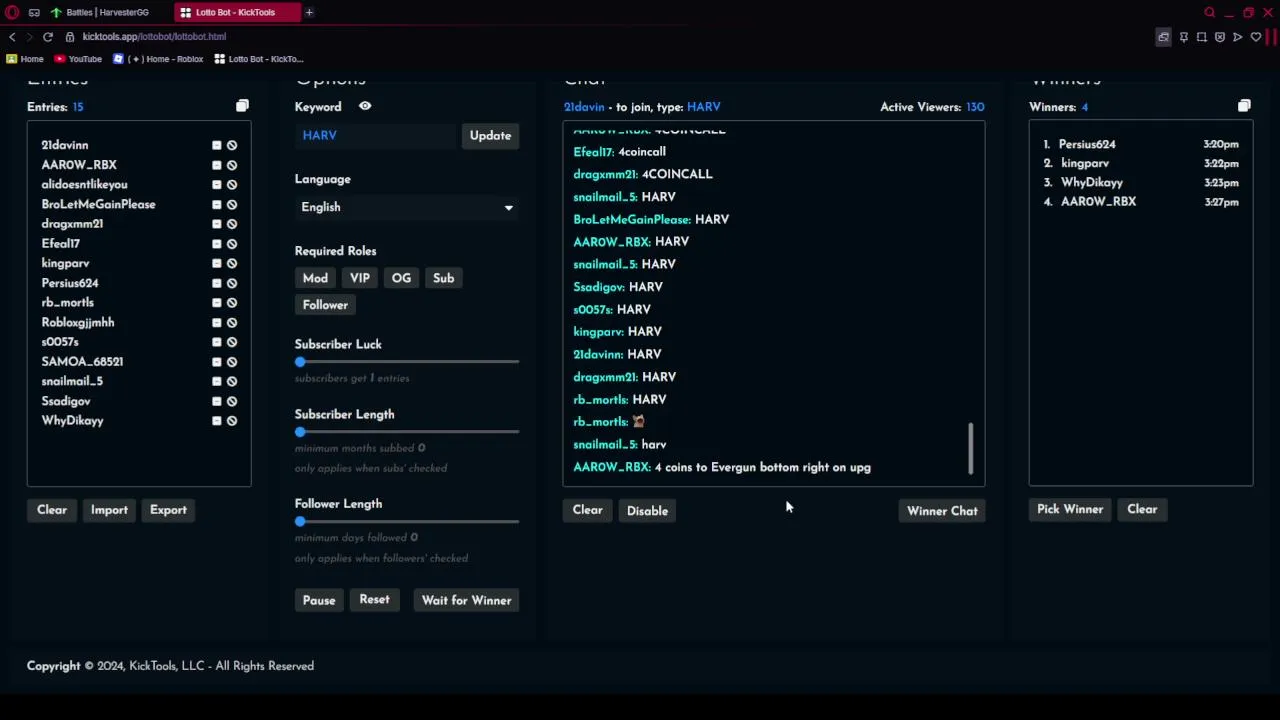Ban snailmail_5 with the block icon
1280x720 pixels.
point(232,382)
